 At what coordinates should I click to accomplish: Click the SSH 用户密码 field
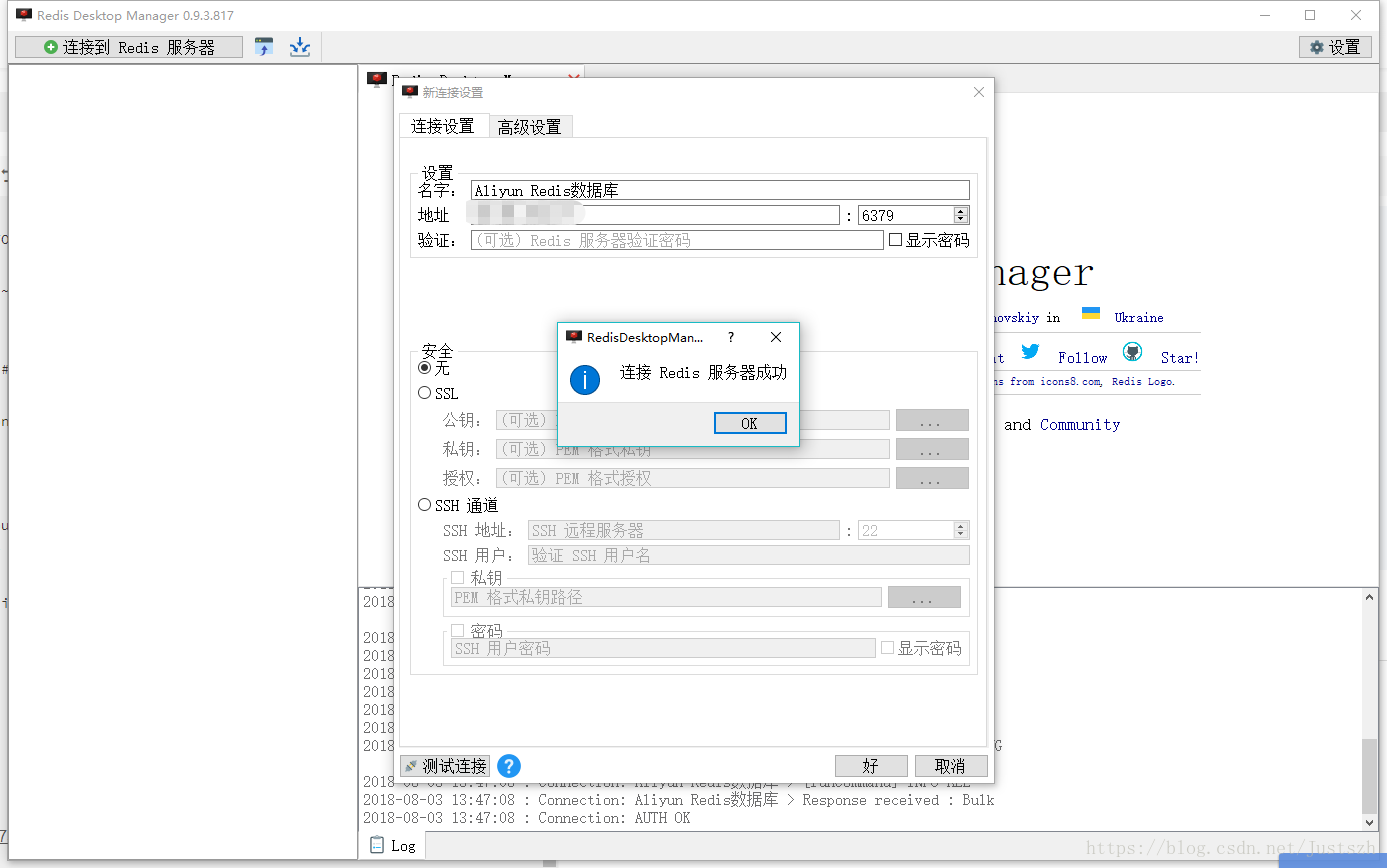(663, 648)
